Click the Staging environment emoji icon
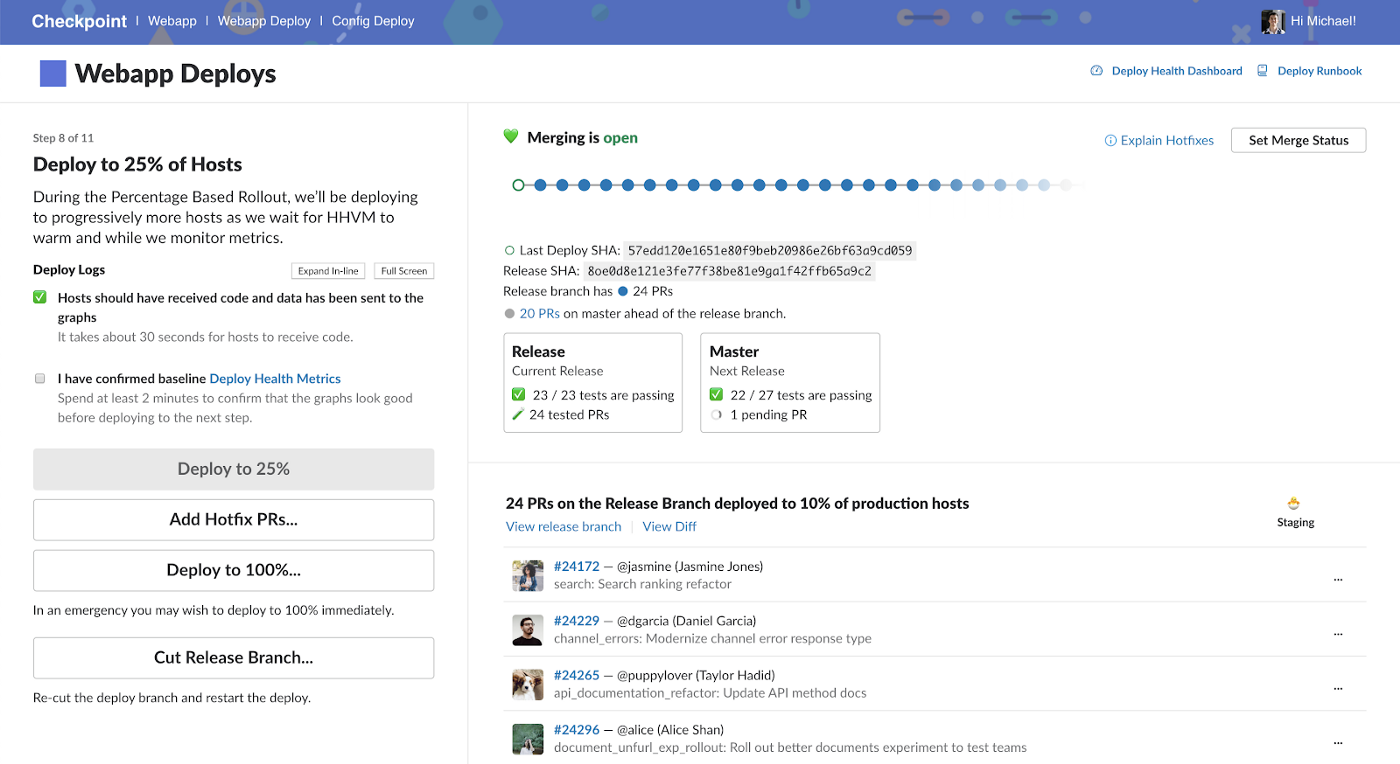 (1294, 503)
